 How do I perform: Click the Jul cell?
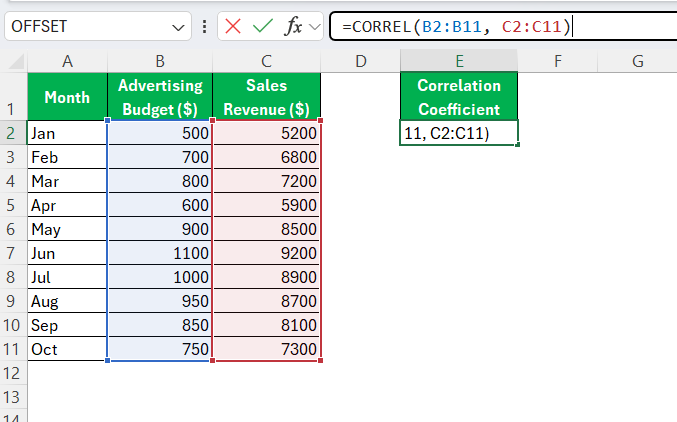pos(67,277)
